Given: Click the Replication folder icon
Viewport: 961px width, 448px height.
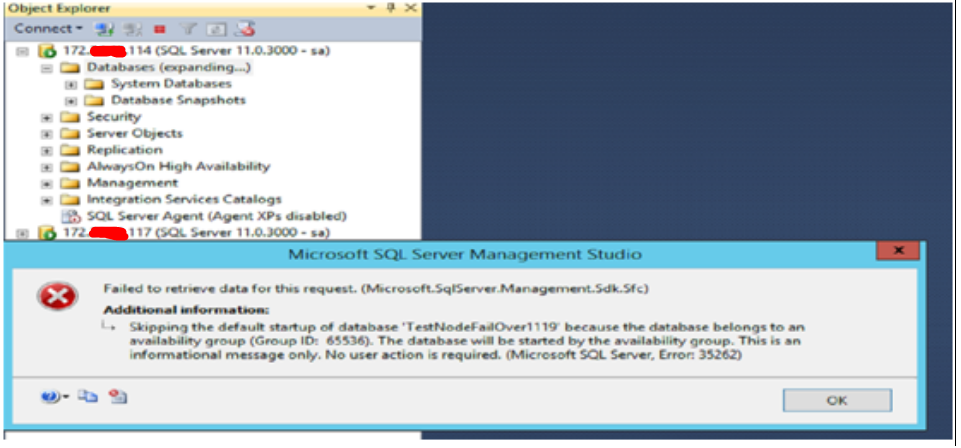Looking at the screenshot, I should coord(70,151).
